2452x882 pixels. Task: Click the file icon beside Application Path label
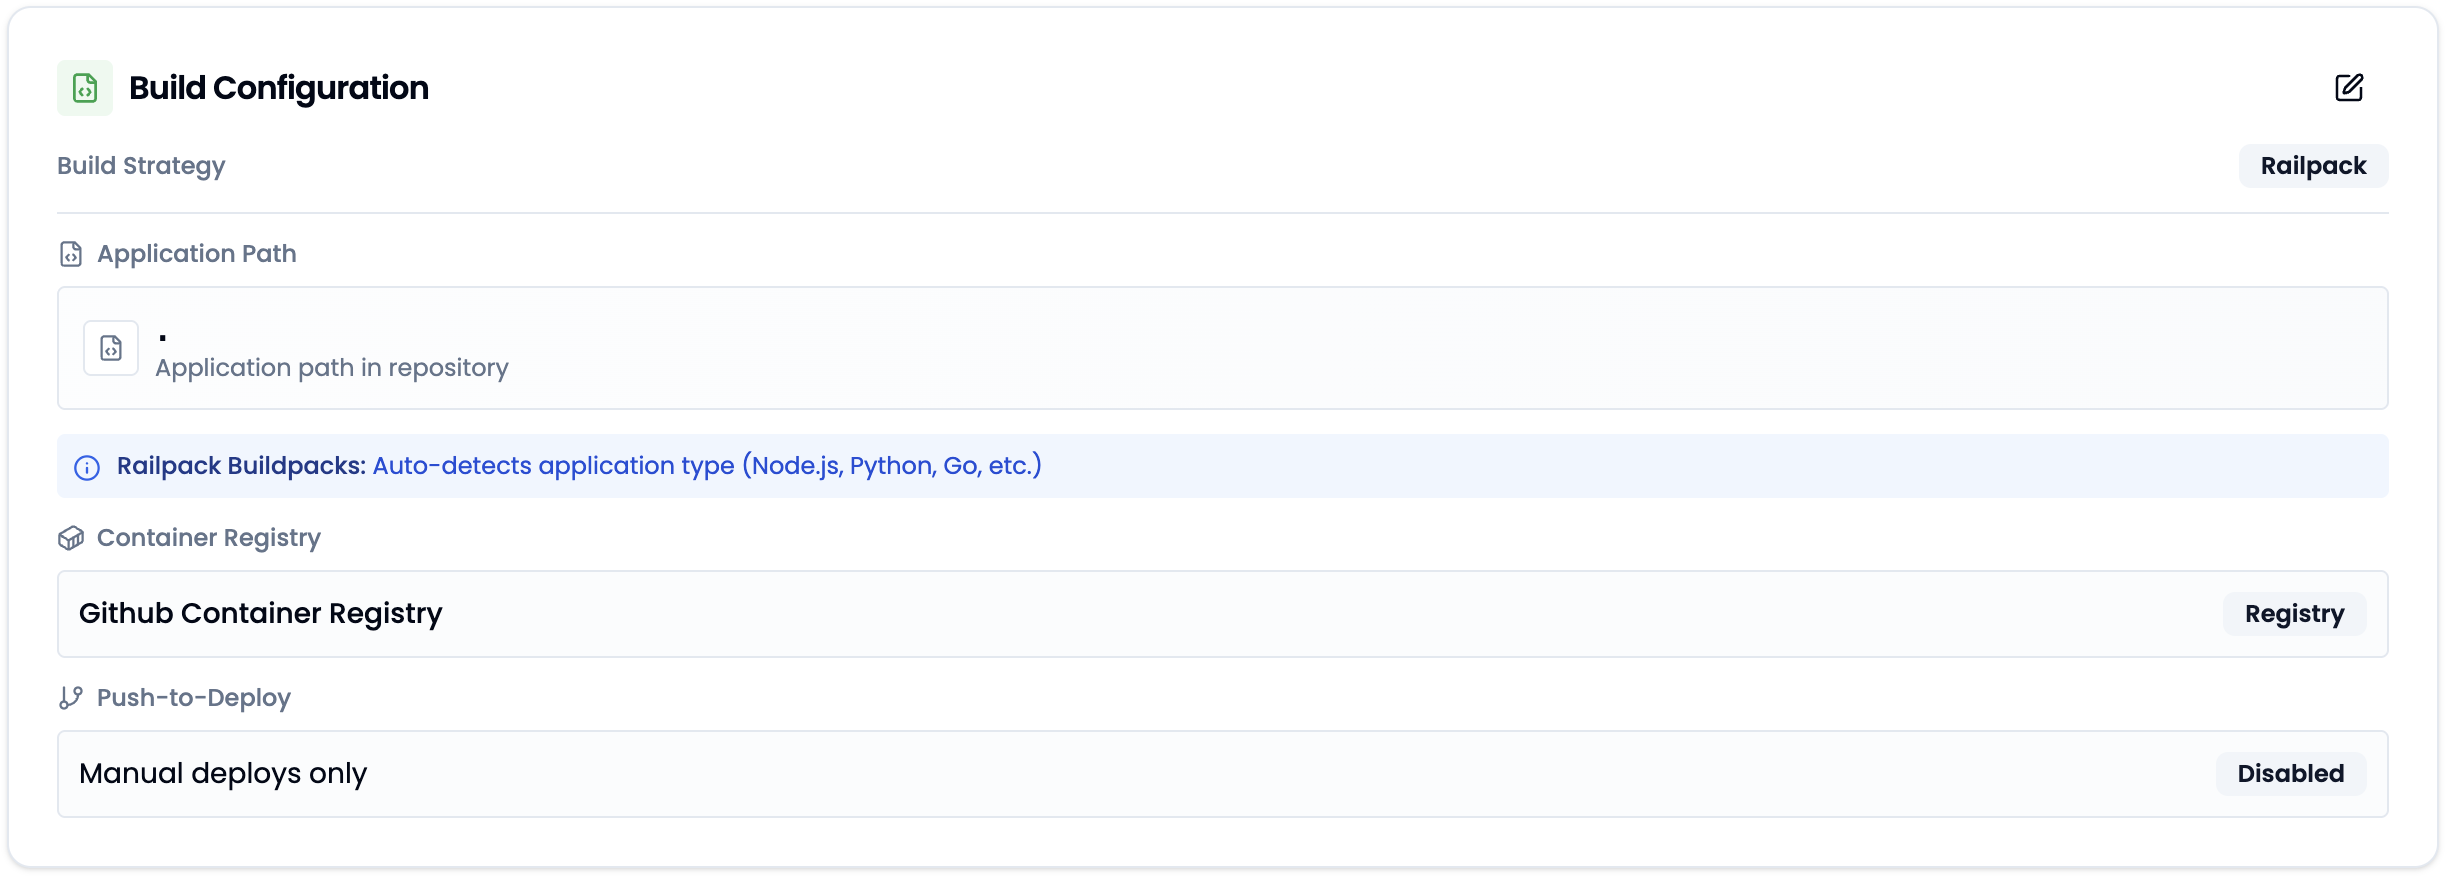71,254
